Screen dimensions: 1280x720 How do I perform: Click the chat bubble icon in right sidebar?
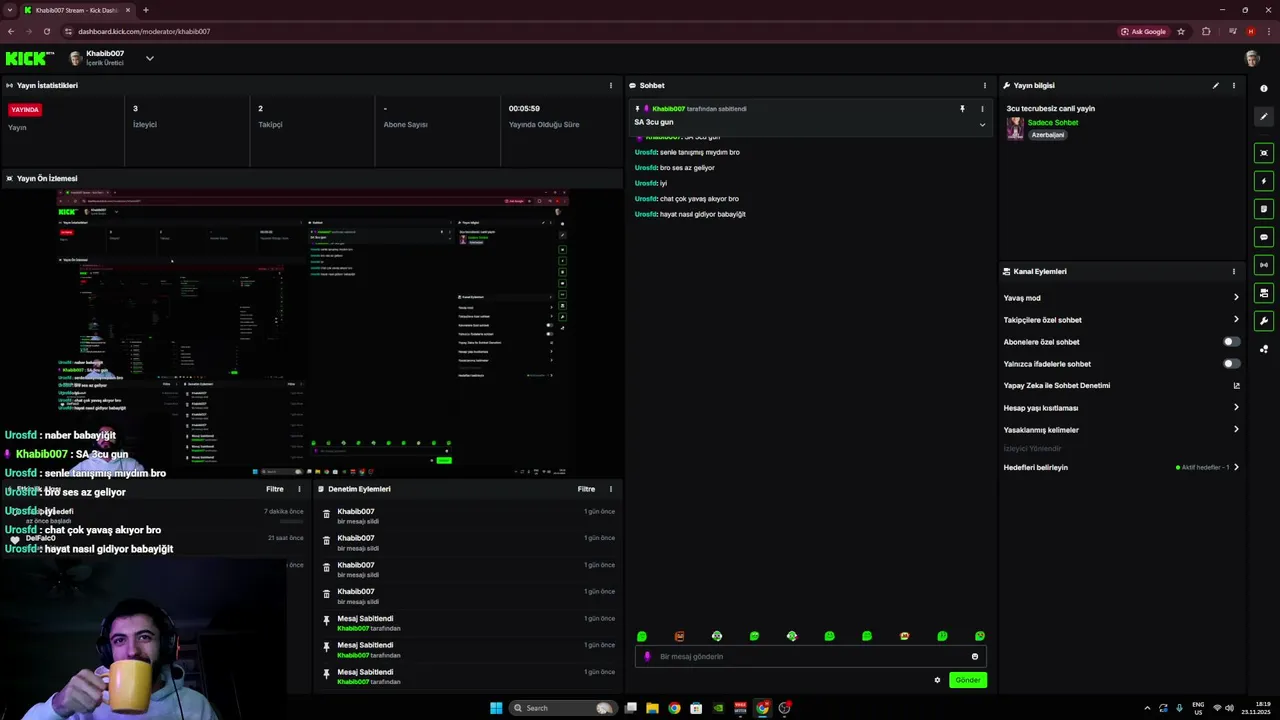pyautogui.click(x=1264, y=237)
